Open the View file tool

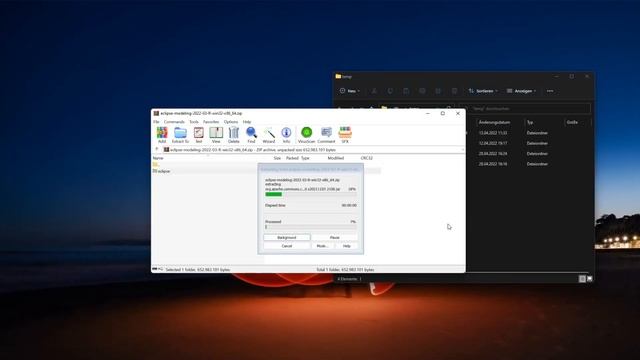tap(216, 135)
